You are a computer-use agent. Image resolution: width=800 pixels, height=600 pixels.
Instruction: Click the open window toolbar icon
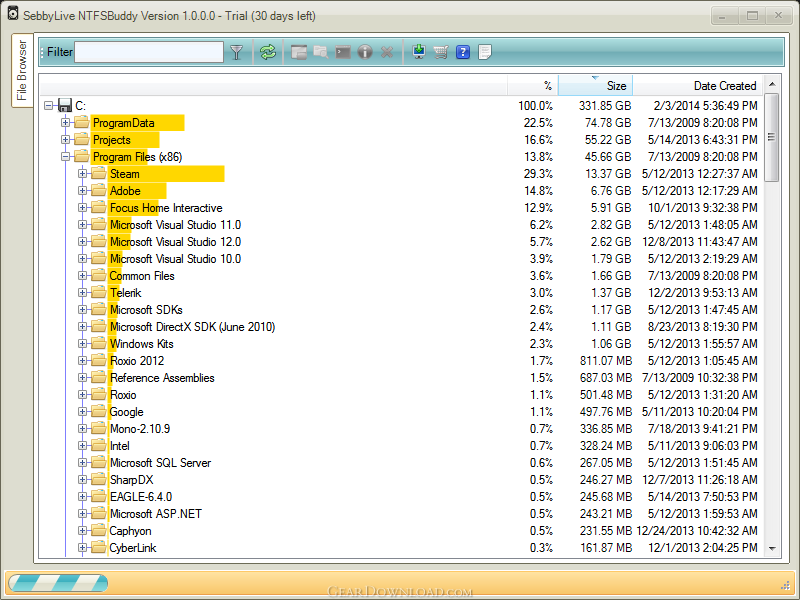coord(299,52)
